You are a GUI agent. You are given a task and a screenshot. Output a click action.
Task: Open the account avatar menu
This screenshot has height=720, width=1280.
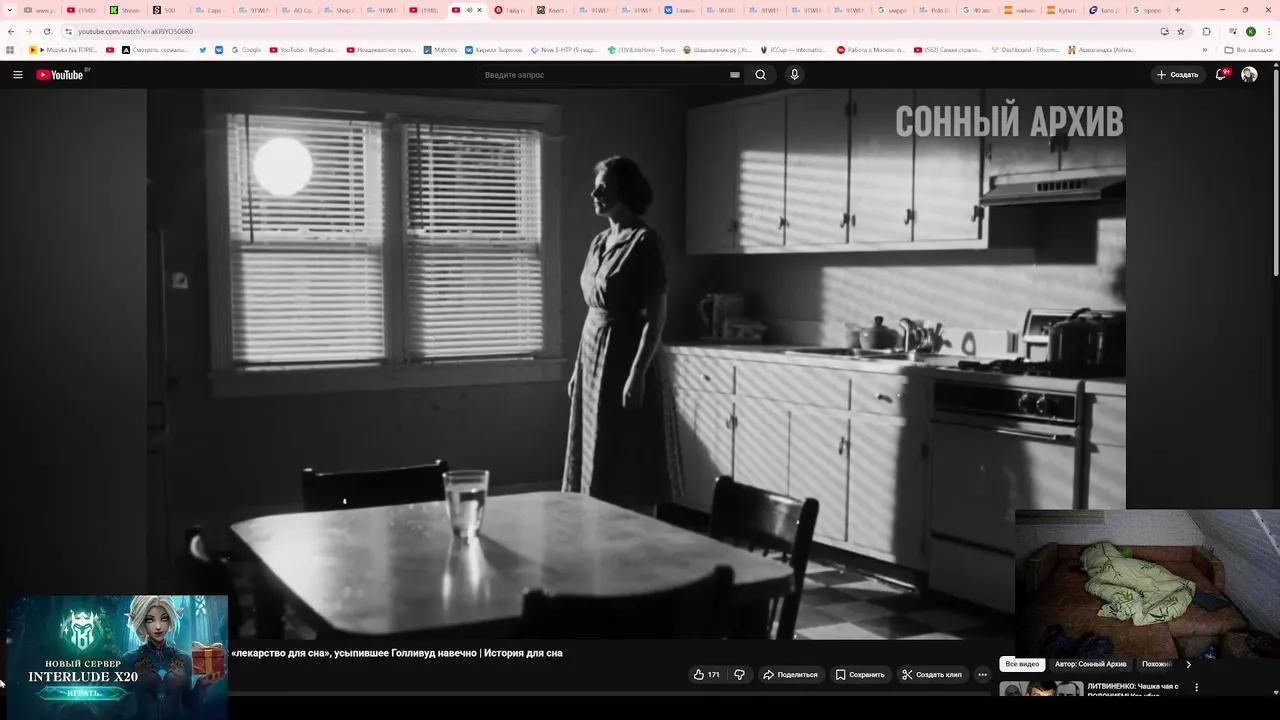pyautogui.click(x=1249, y=75)
